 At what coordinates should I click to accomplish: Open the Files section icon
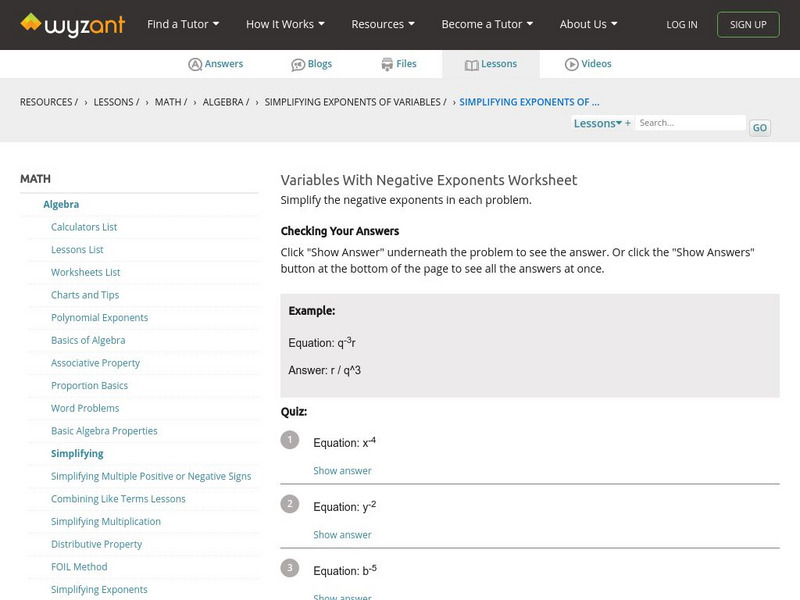coord(387,64)
